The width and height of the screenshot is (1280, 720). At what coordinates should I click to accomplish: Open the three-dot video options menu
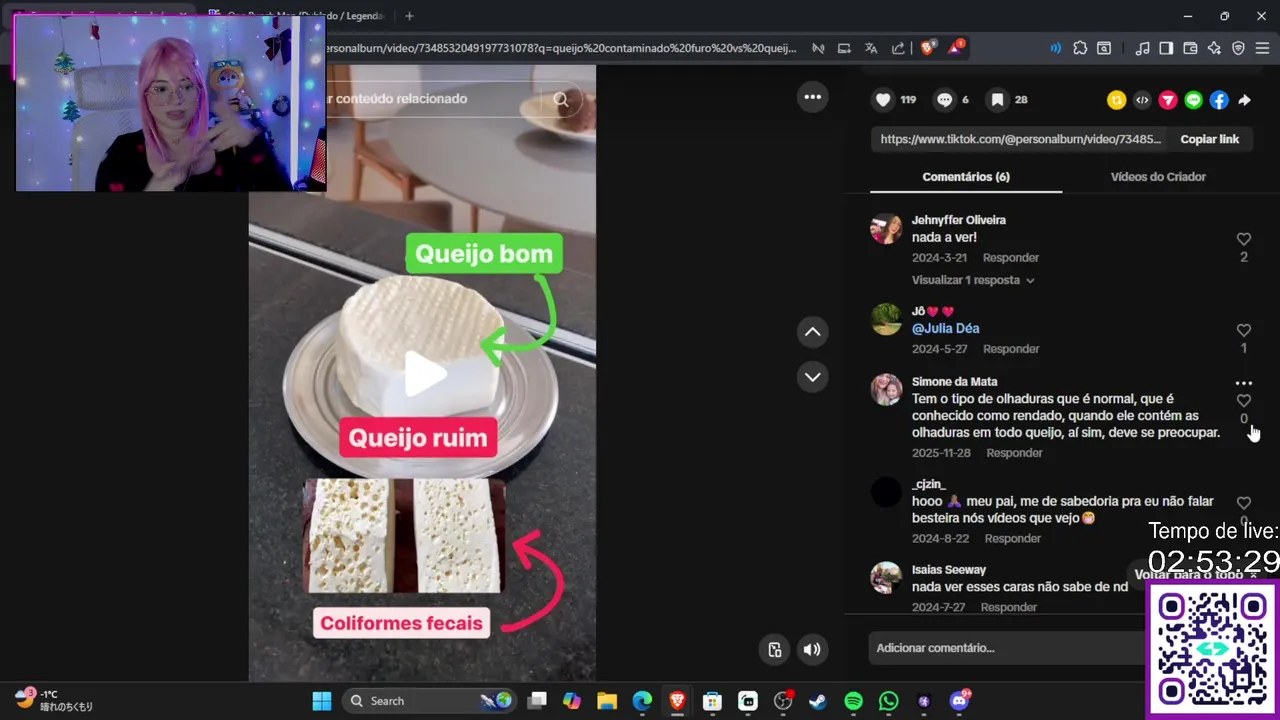pos(812,97)
